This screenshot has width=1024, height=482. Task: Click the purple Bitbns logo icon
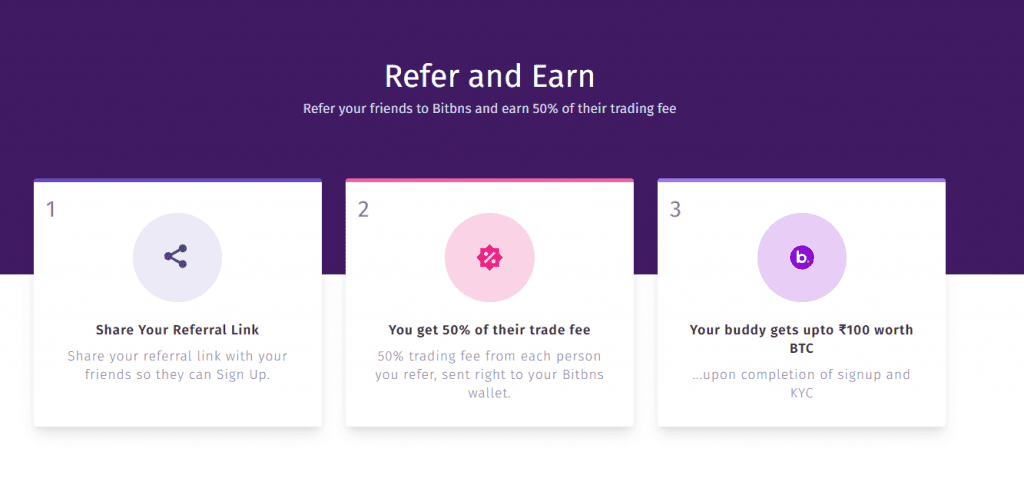(x=801, y=257)
